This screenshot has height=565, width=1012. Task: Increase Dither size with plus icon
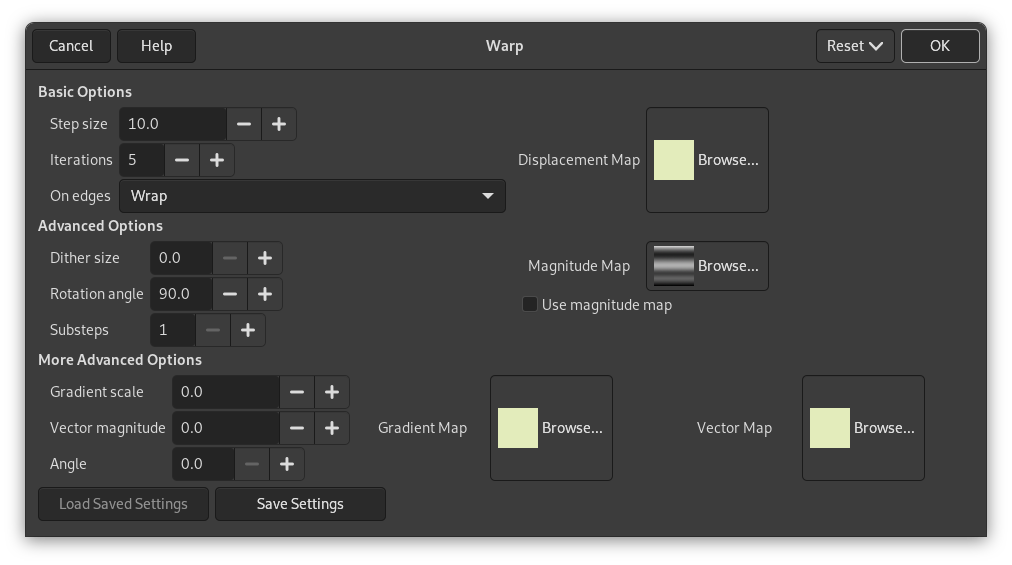265,258
